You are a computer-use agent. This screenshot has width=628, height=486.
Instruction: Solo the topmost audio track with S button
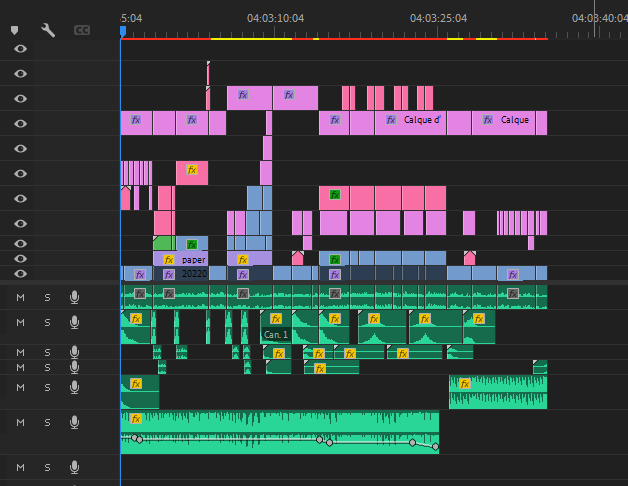pos(47,298)
